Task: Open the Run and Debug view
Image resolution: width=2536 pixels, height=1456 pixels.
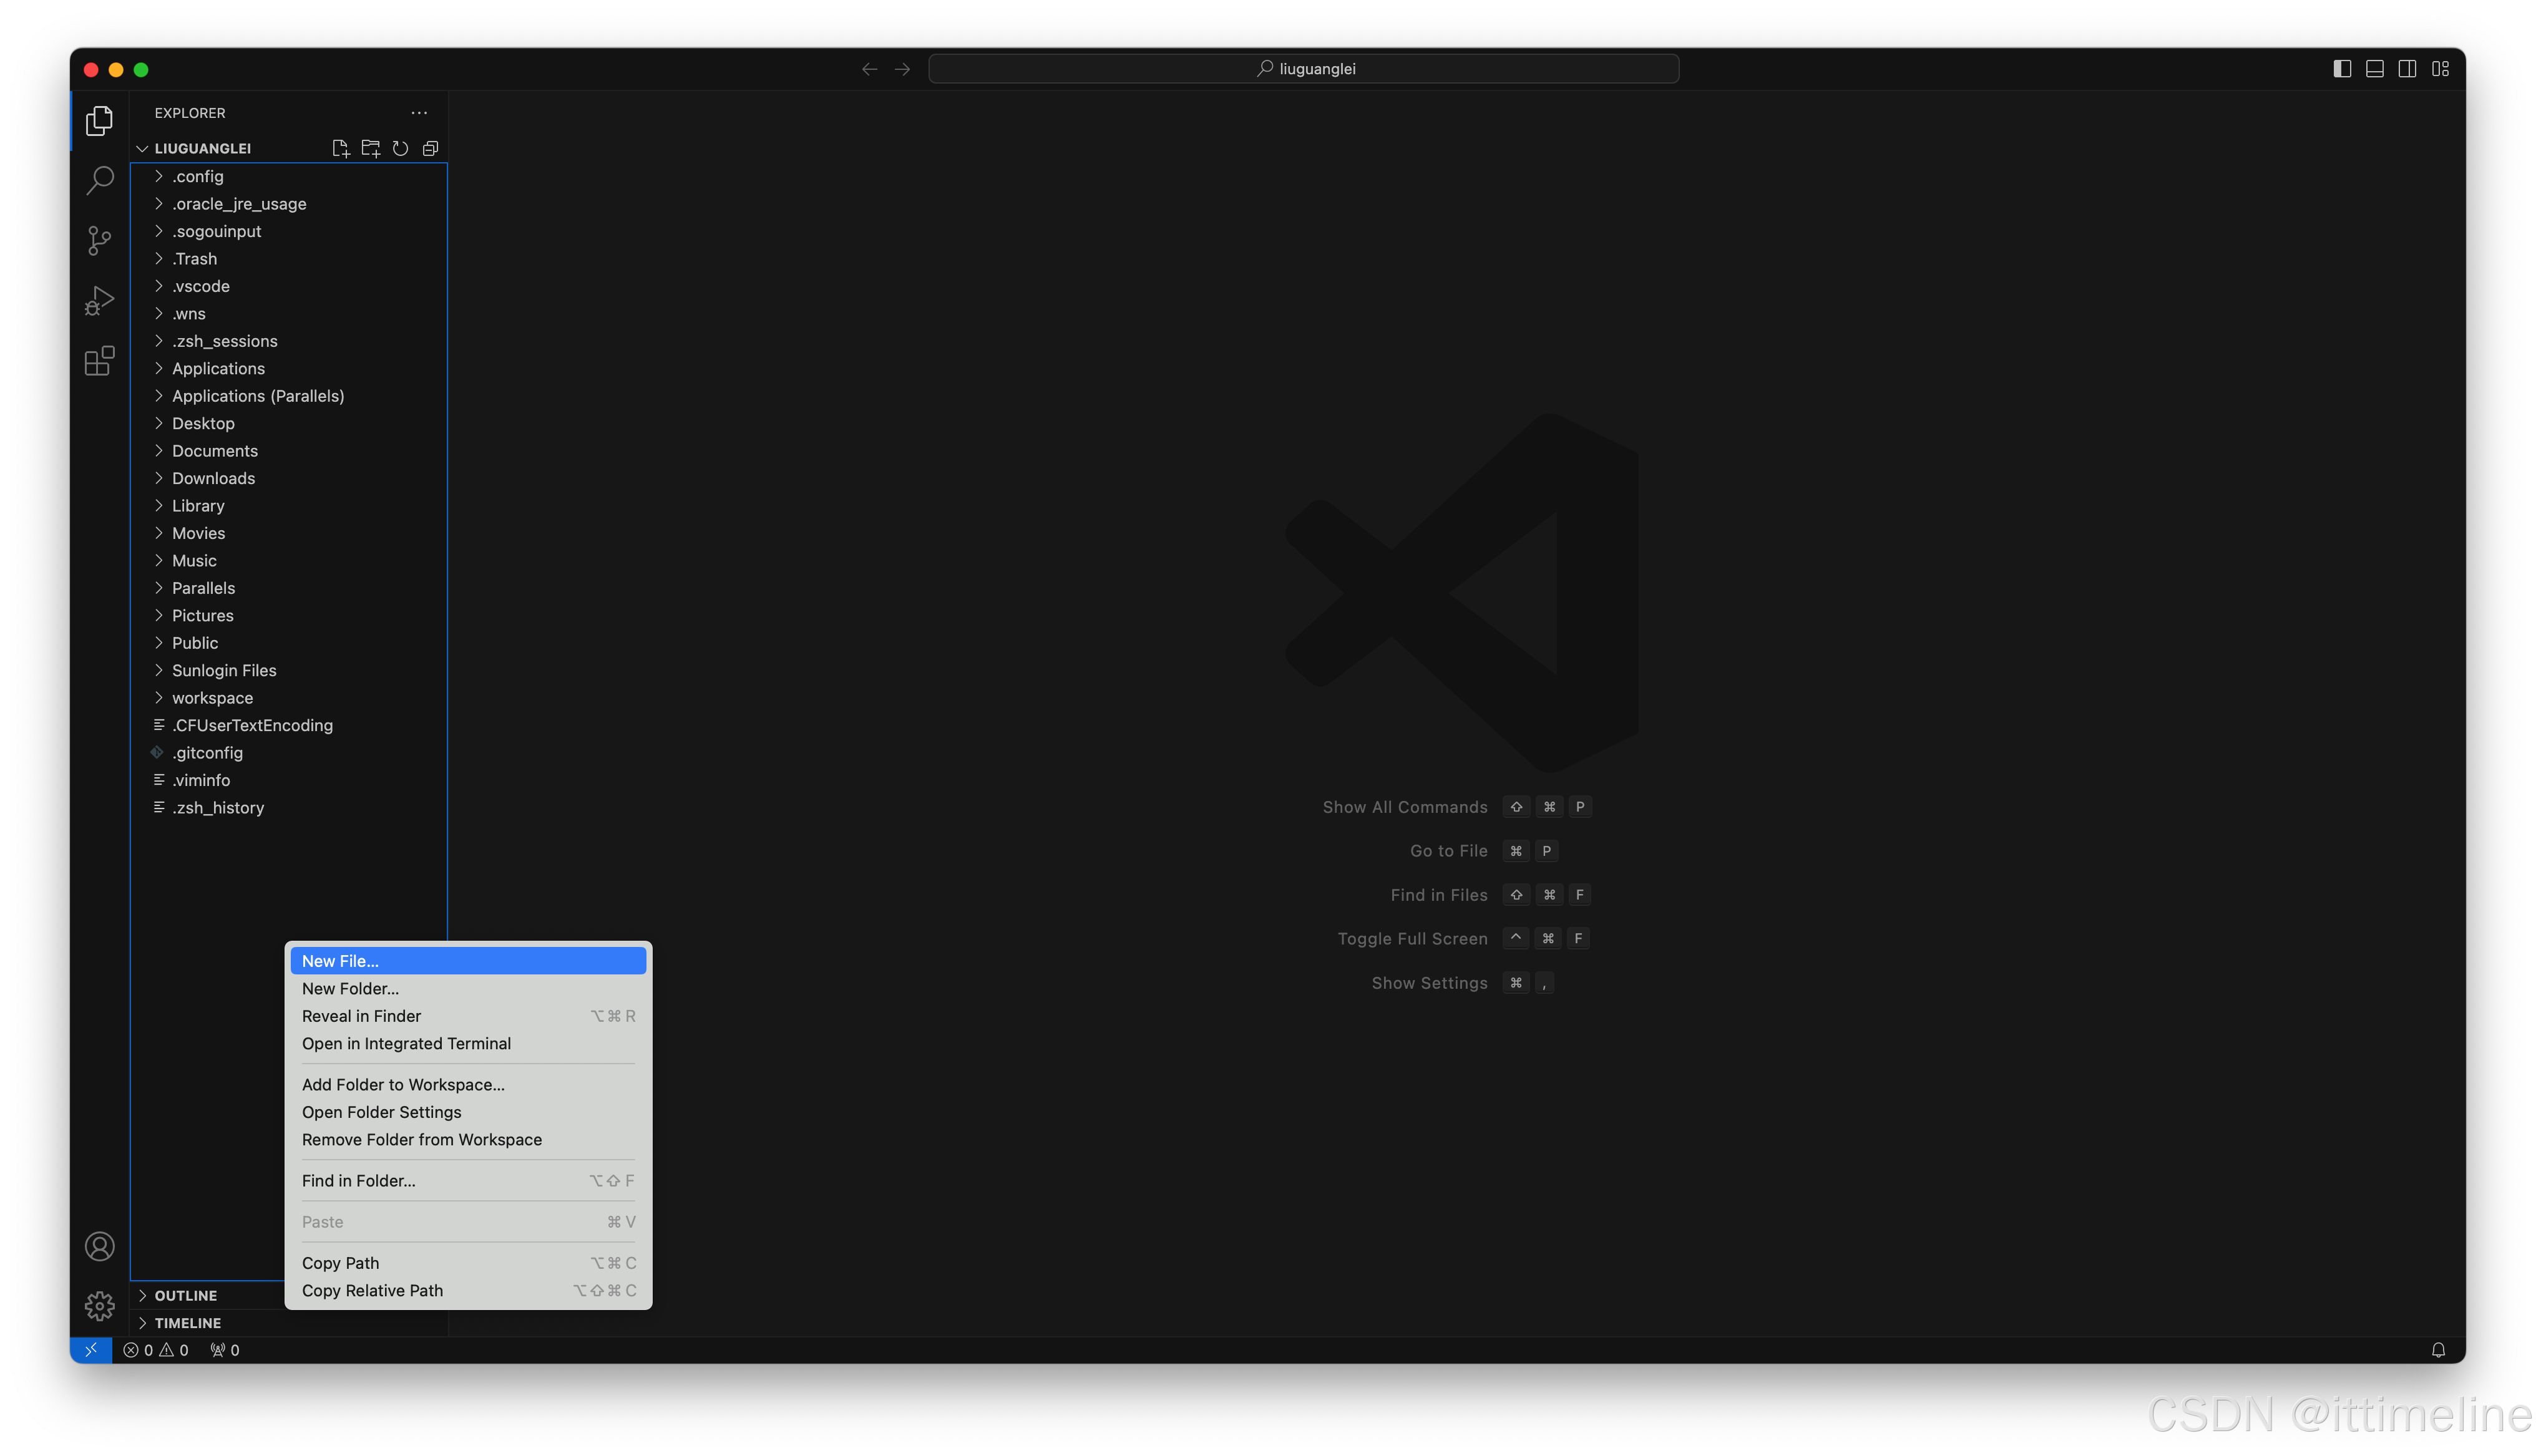Action: click(99, 300)
